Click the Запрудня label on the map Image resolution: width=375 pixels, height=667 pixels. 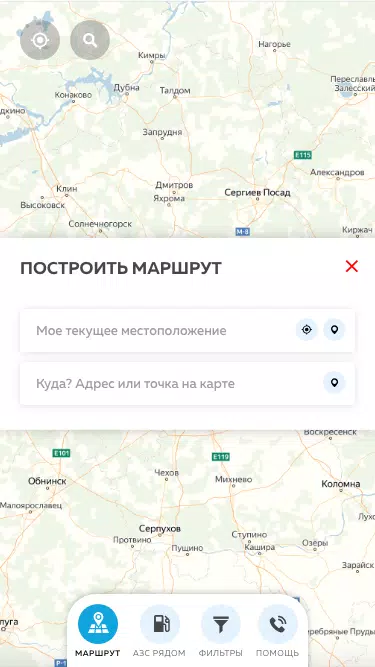pos(162,132)
